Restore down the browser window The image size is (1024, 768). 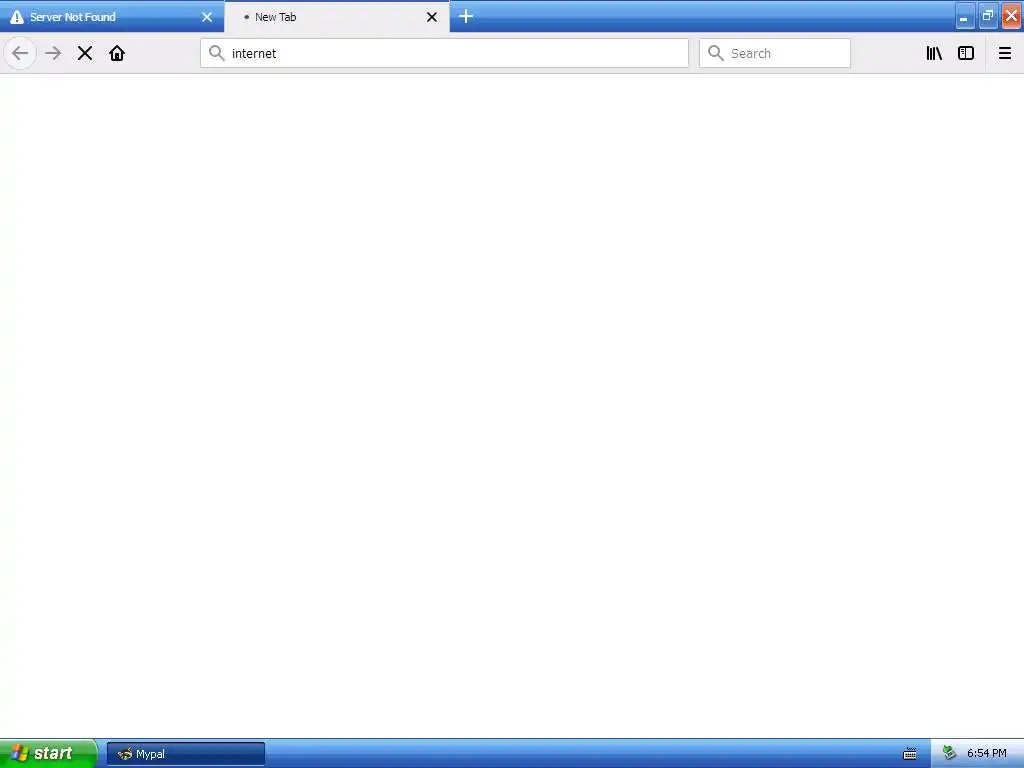tap(988, 16)
